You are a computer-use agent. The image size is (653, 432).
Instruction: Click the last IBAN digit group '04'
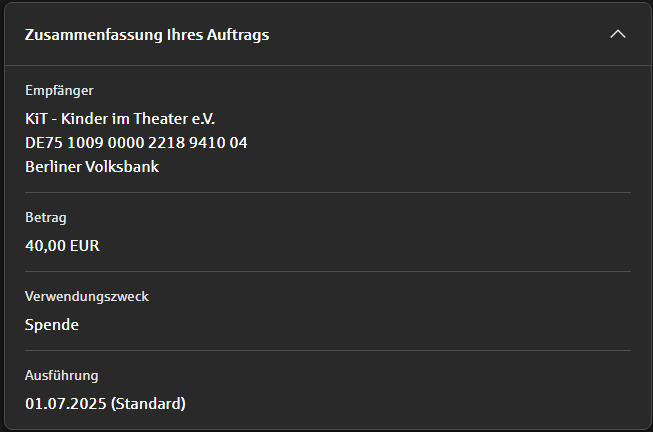tap(238, 142)
